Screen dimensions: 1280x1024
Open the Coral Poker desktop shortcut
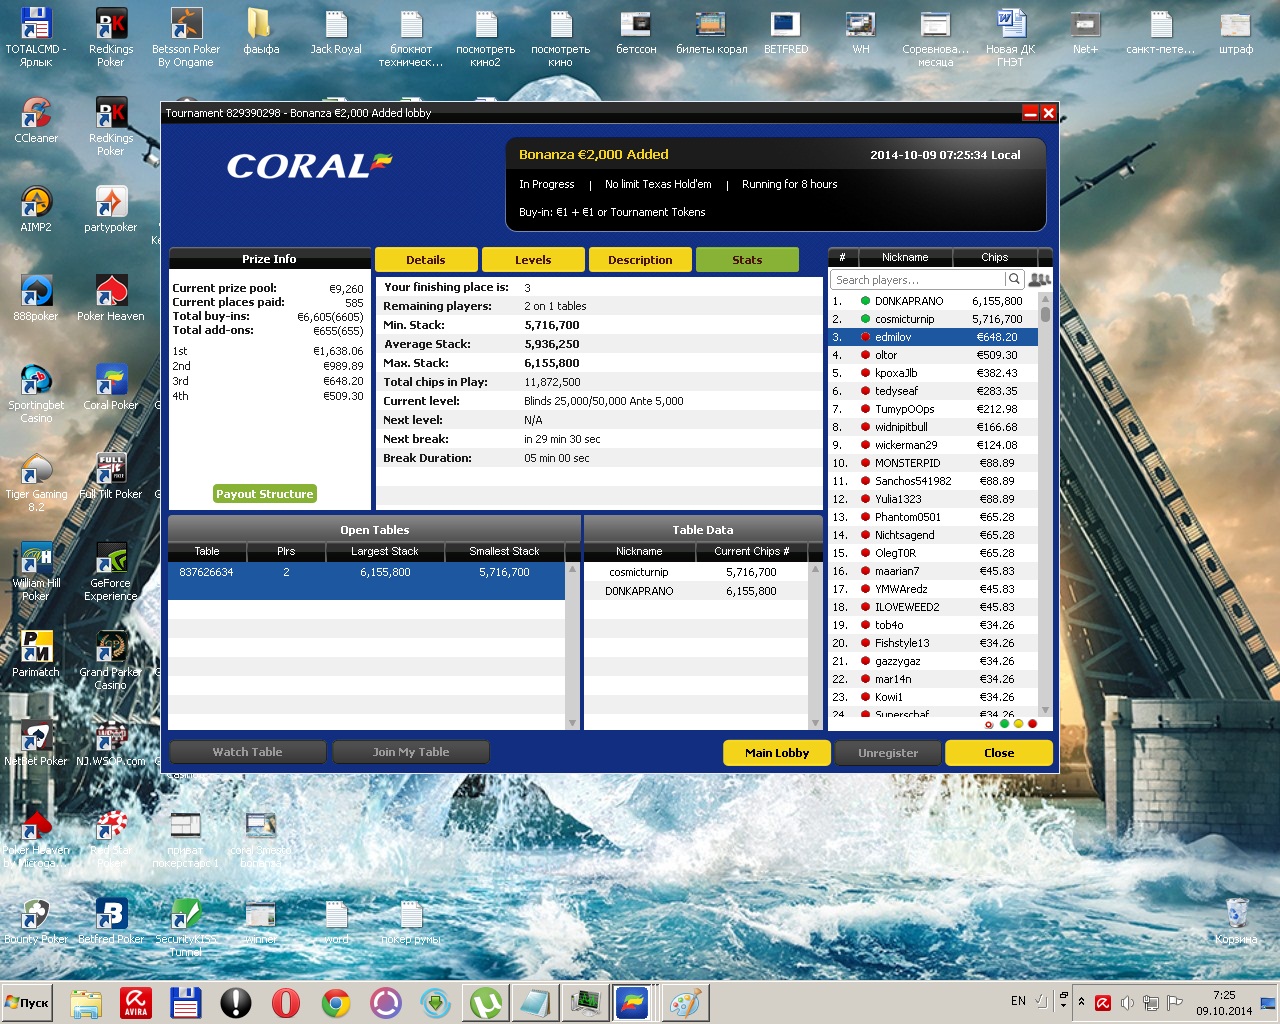tap(111, 387)
